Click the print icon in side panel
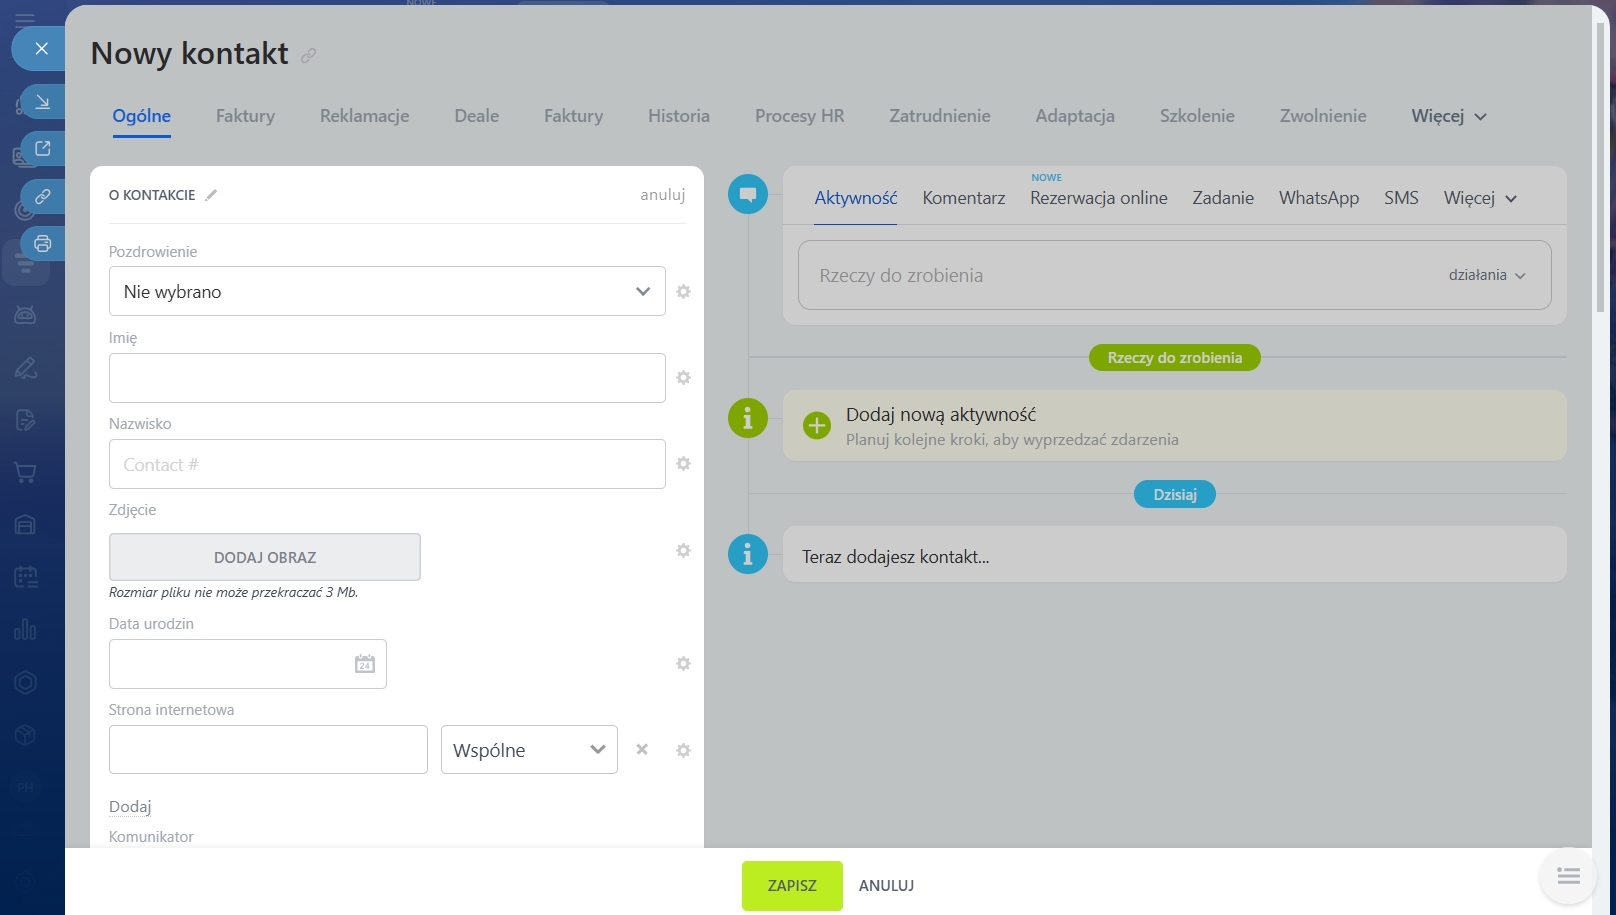This screenshot has width=1616, height=915. coord(42,243)
